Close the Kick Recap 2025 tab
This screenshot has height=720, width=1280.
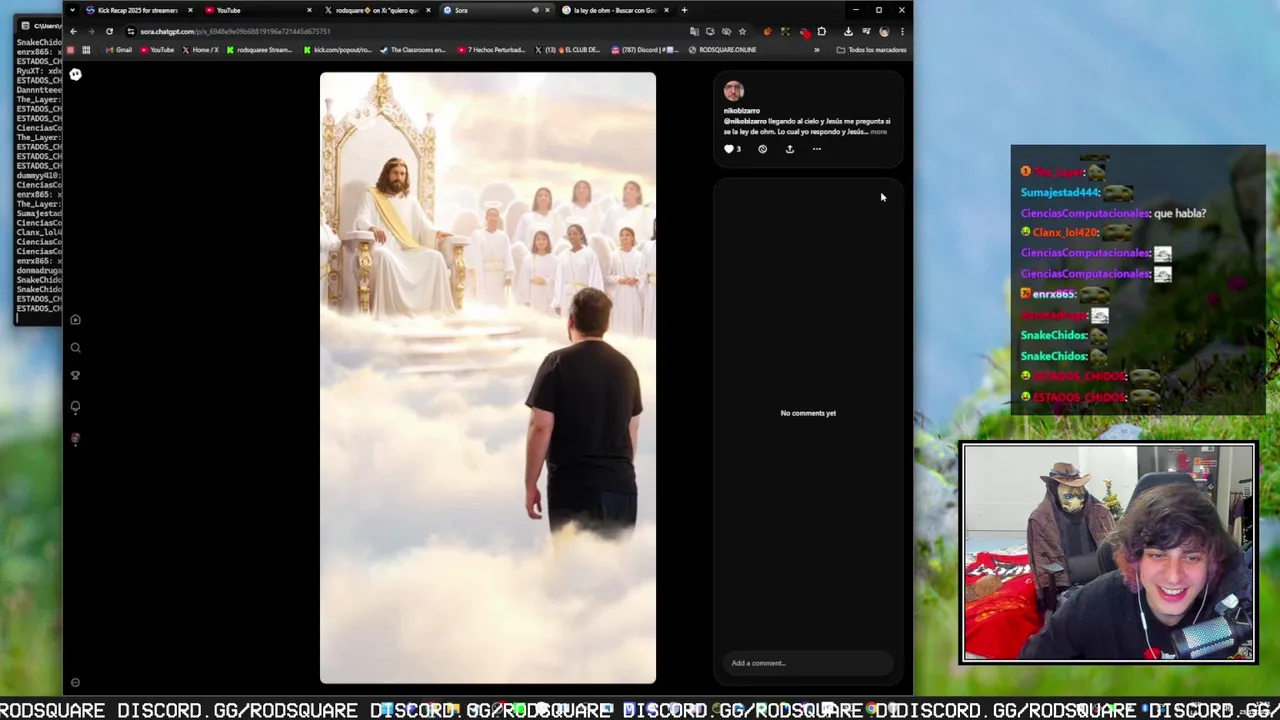pyautogui.click(x=190, y=10)
